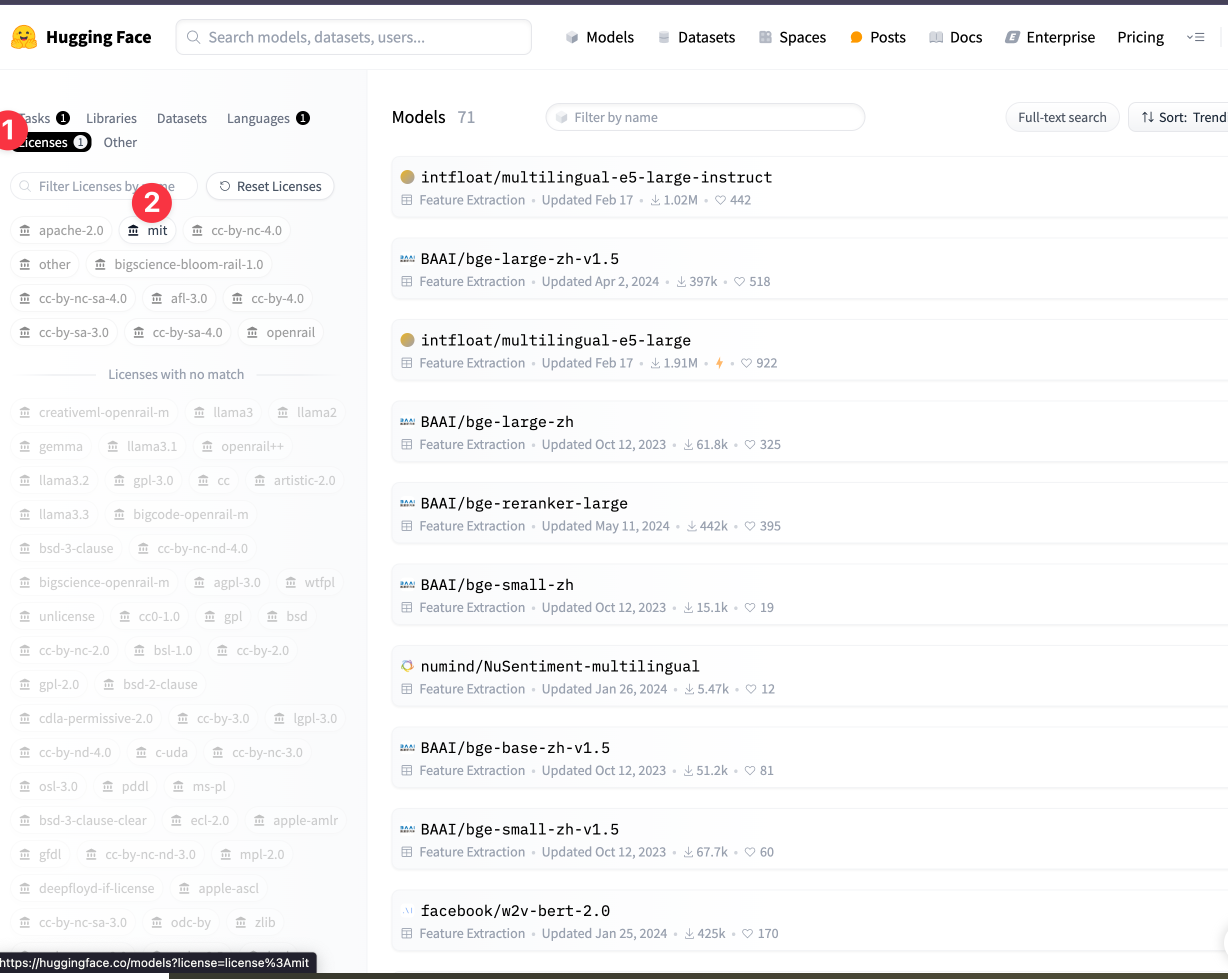
Task: Go to the Pricing page
Action: point(1140,37)
